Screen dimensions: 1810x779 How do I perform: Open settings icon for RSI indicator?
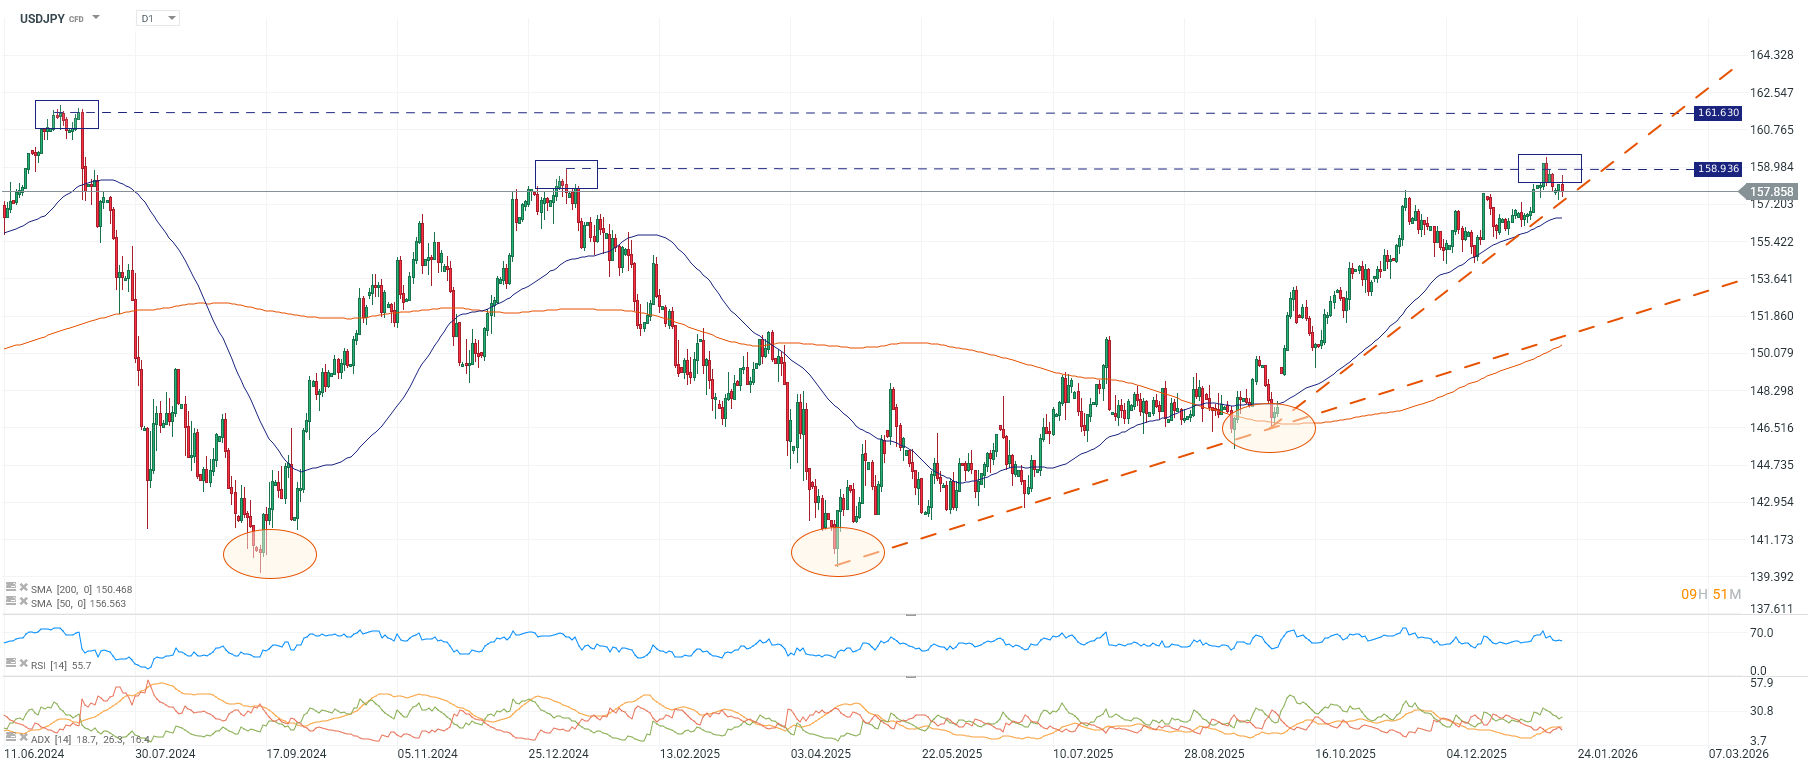[x=11, y=663]
